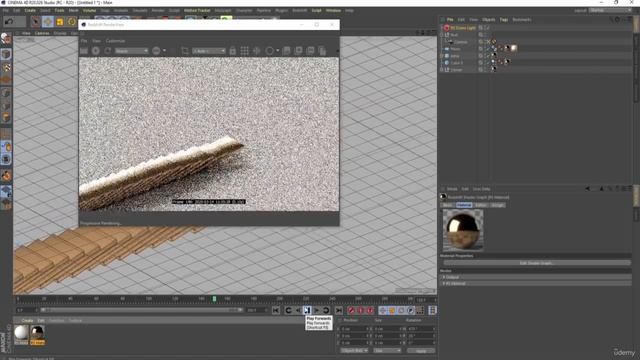Switch to Model mode in left sidebar
The width and height of the screenshot is (640, 360).
point(6,54)
